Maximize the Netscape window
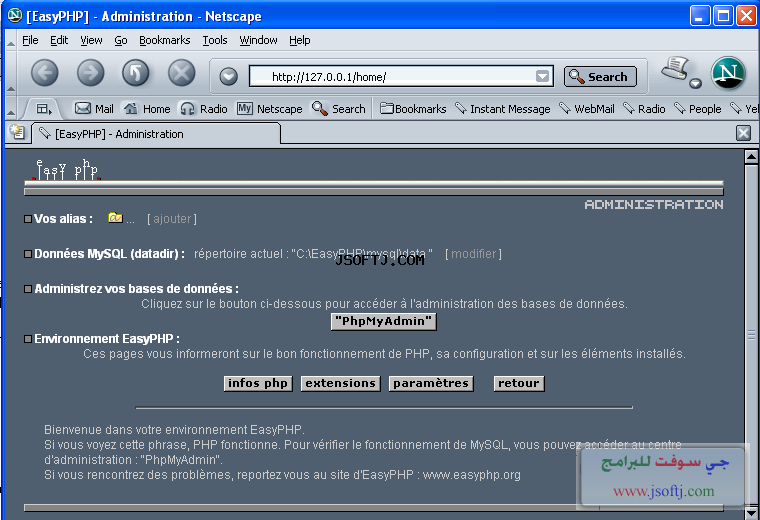The height and width of the screenshot is (520, 760). (723, 16)
